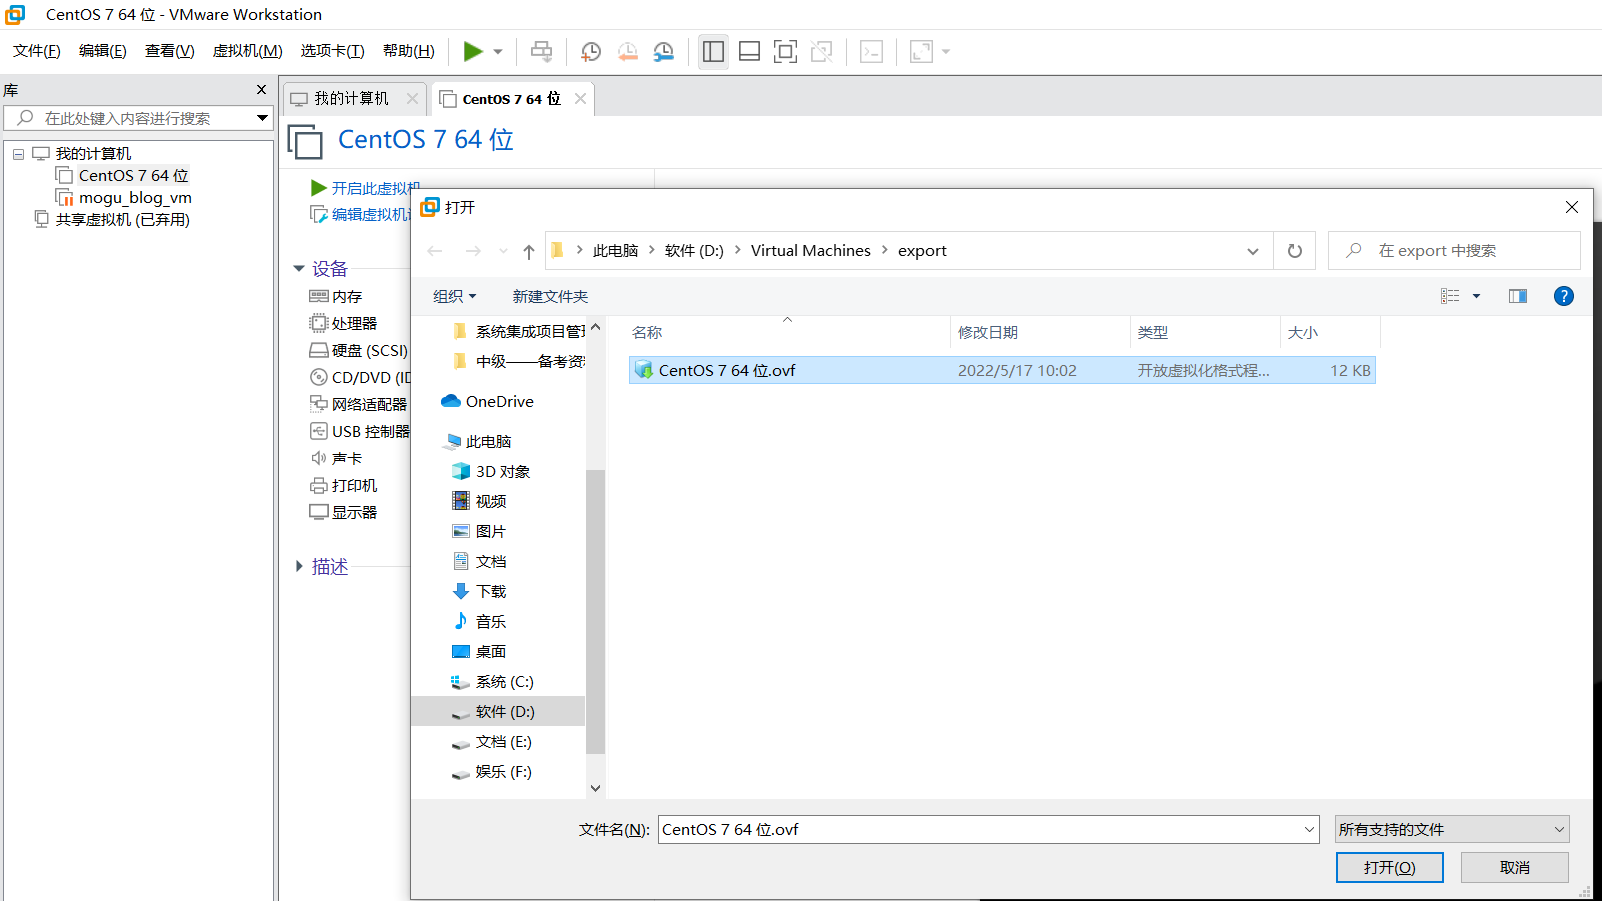Click the full screen mode toolbar icon

[x=785, y=52]
